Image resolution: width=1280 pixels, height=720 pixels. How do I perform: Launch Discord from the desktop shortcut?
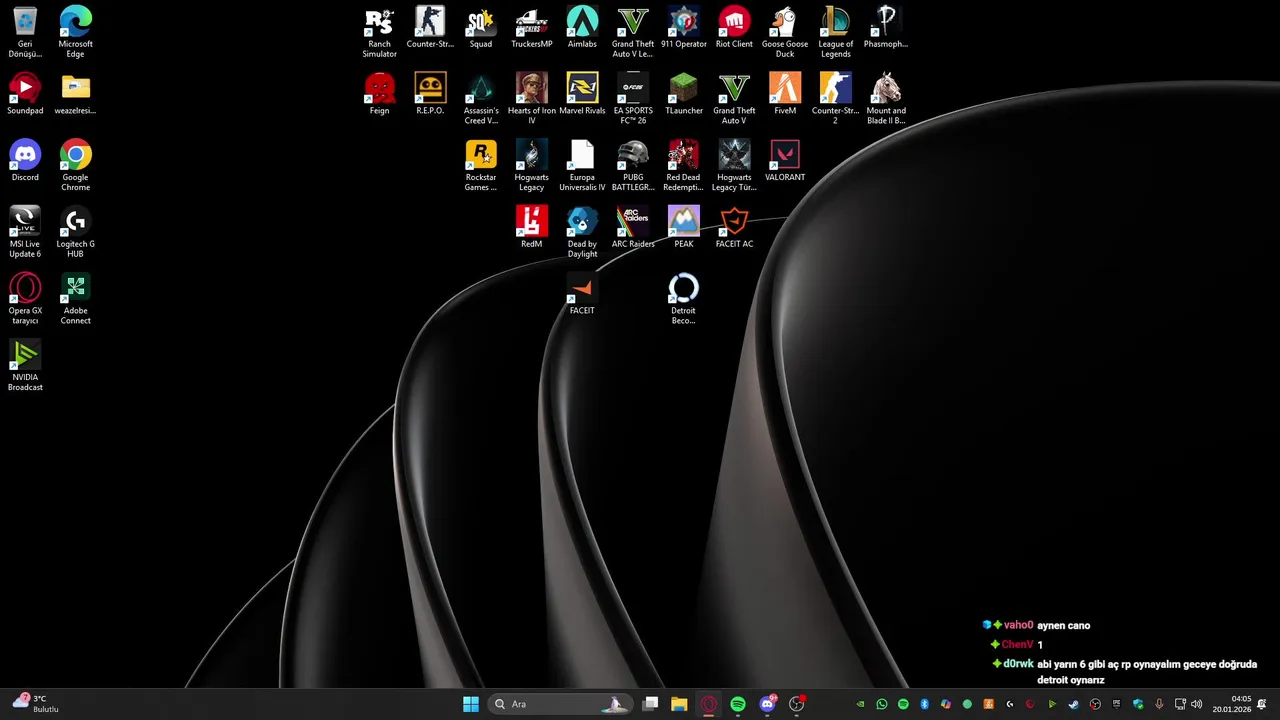[x=25, y=161]
